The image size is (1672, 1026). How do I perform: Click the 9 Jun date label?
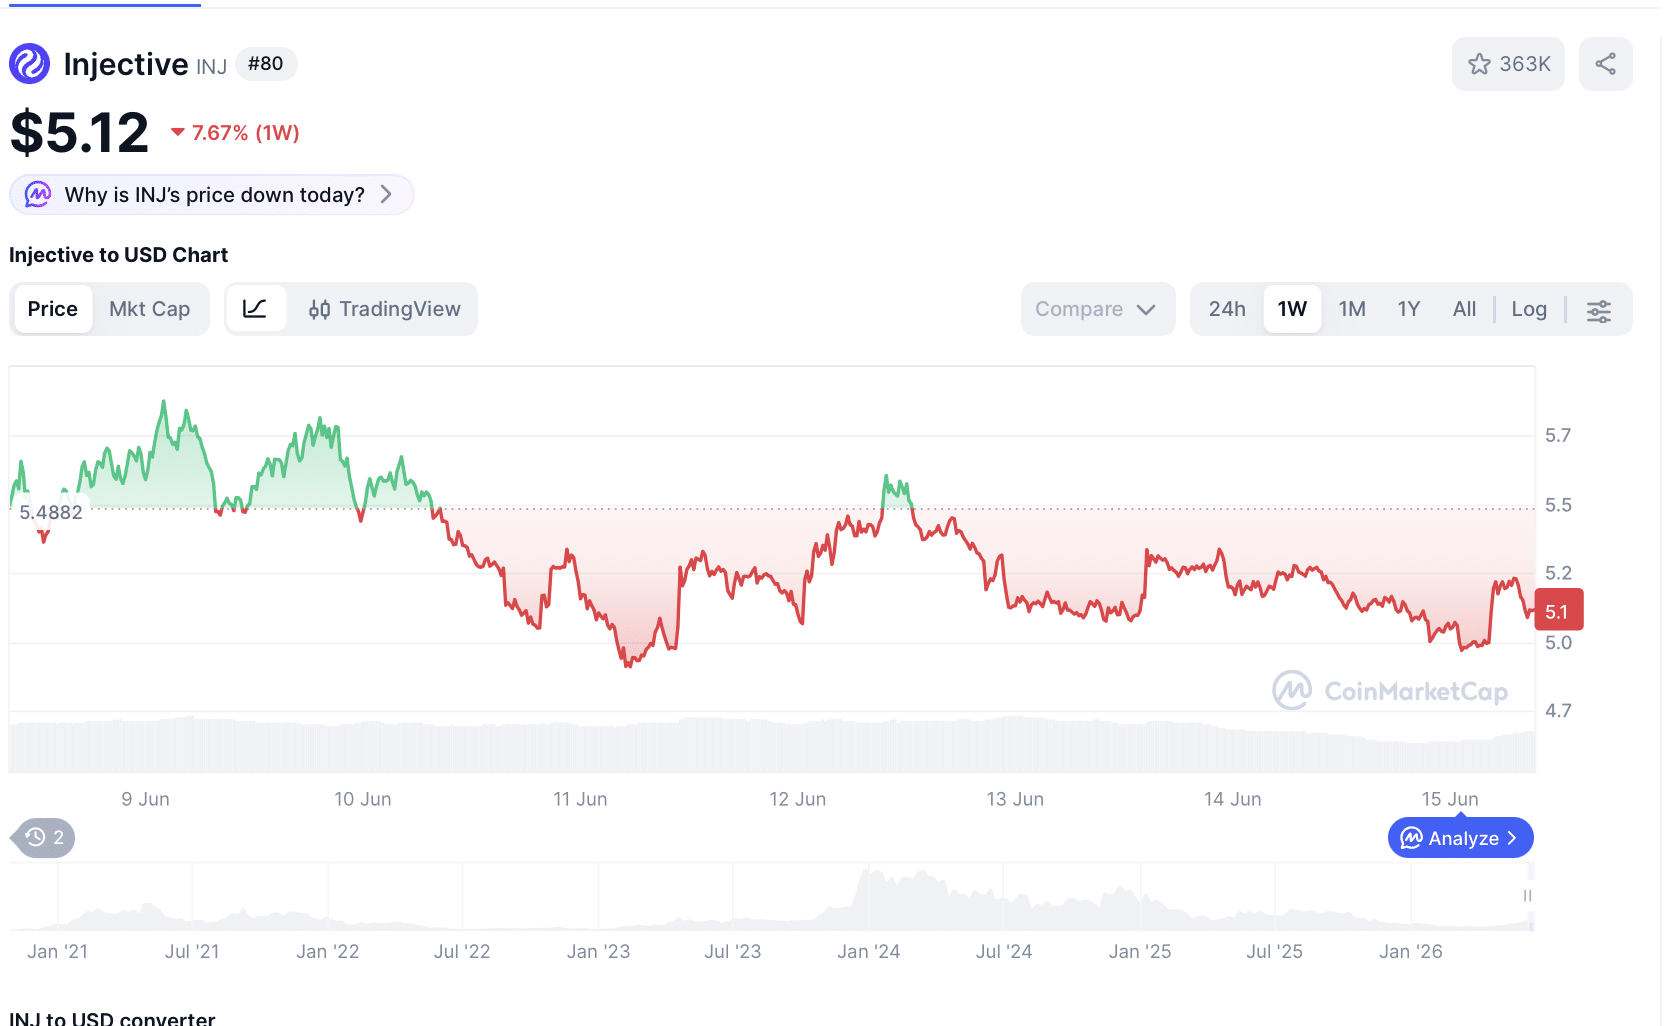tap(146, 799)
